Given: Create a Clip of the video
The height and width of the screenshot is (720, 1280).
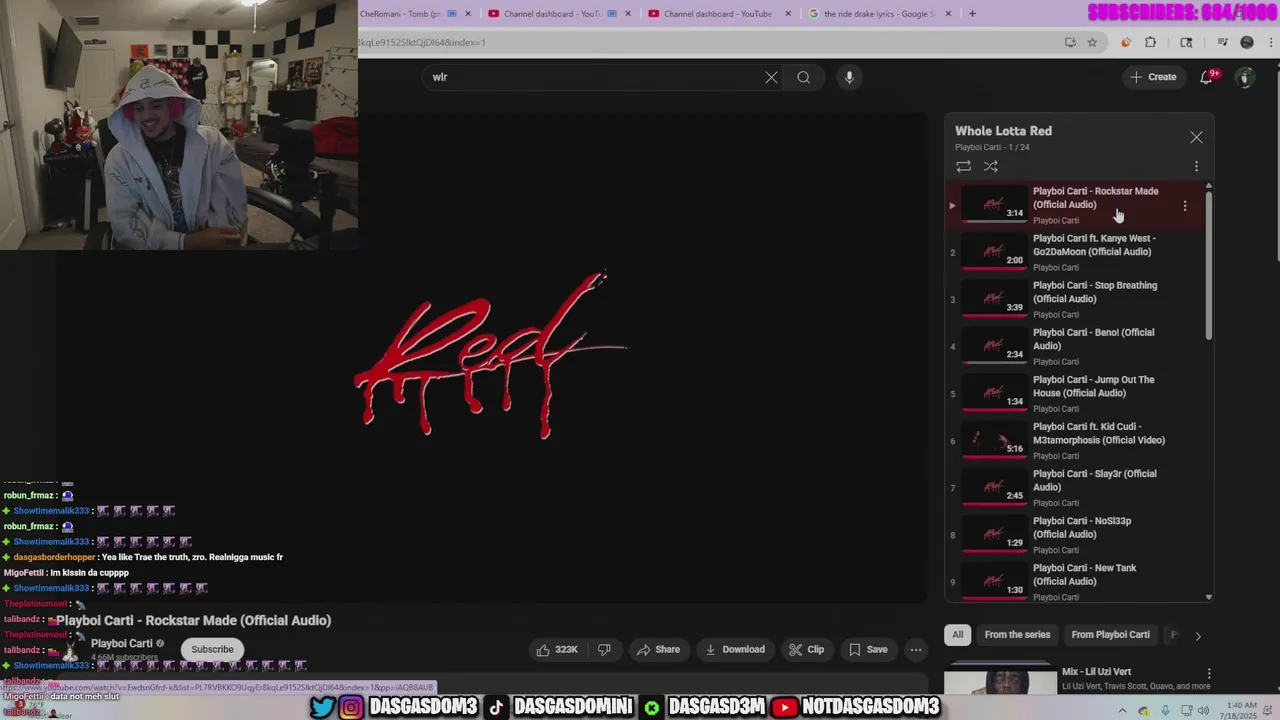Looking at the screenshot, I should click(806, 649).
